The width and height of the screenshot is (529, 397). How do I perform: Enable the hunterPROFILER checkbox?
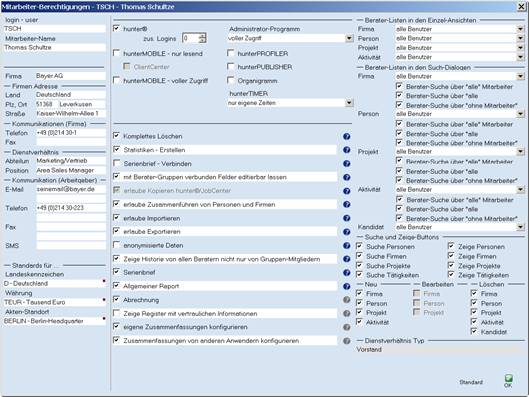coord(231,53)
